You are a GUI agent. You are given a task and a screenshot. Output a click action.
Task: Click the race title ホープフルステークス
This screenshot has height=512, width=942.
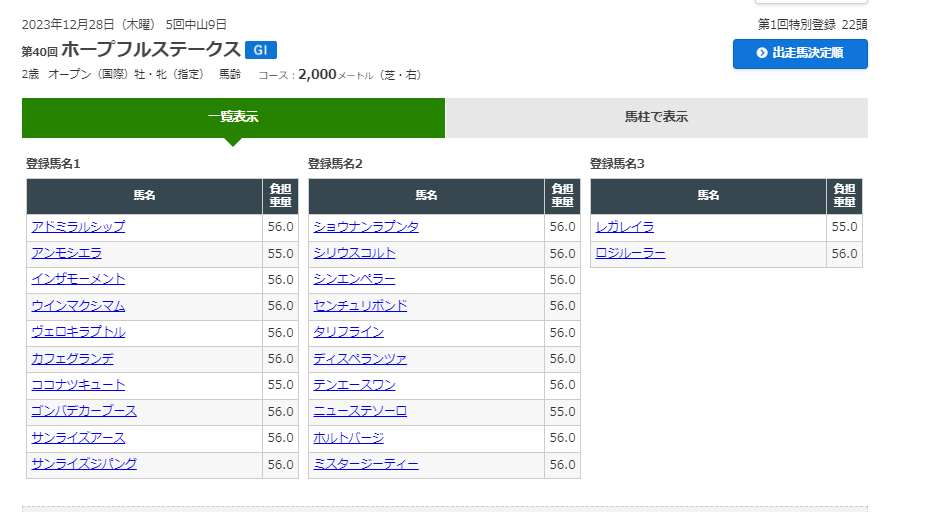[151, 49]
